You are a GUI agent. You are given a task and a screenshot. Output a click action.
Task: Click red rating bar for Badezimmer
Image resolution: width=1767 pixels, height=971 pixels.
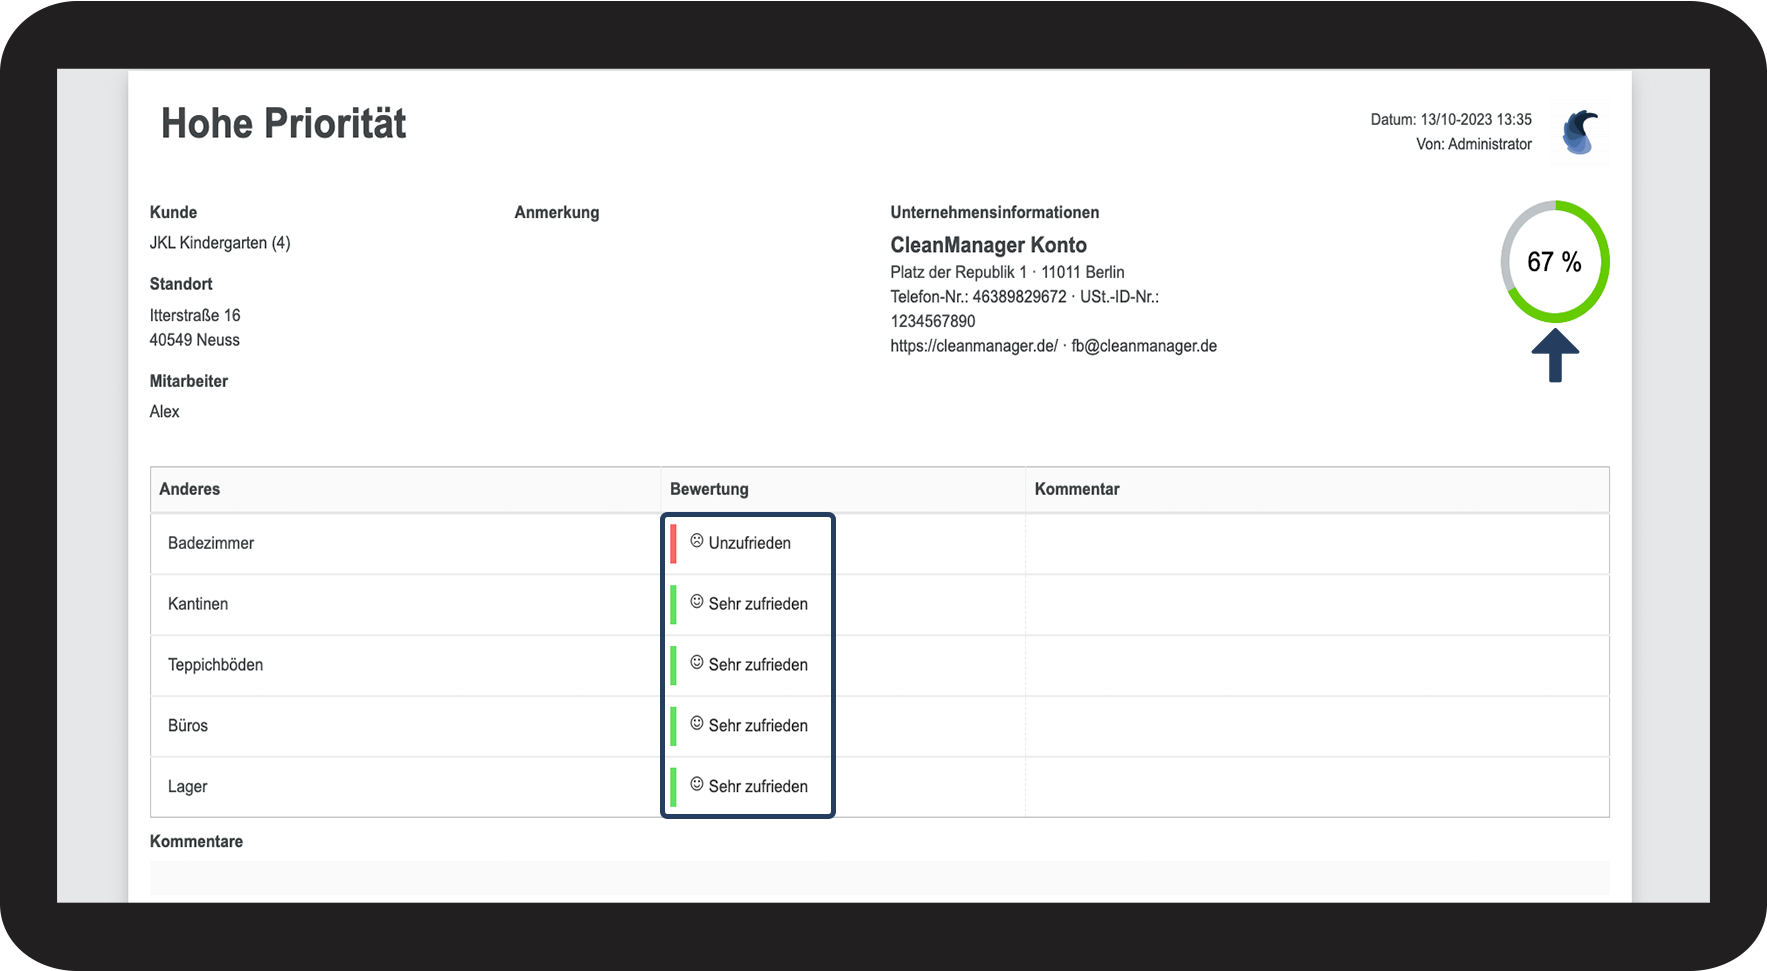coord(674,544)
